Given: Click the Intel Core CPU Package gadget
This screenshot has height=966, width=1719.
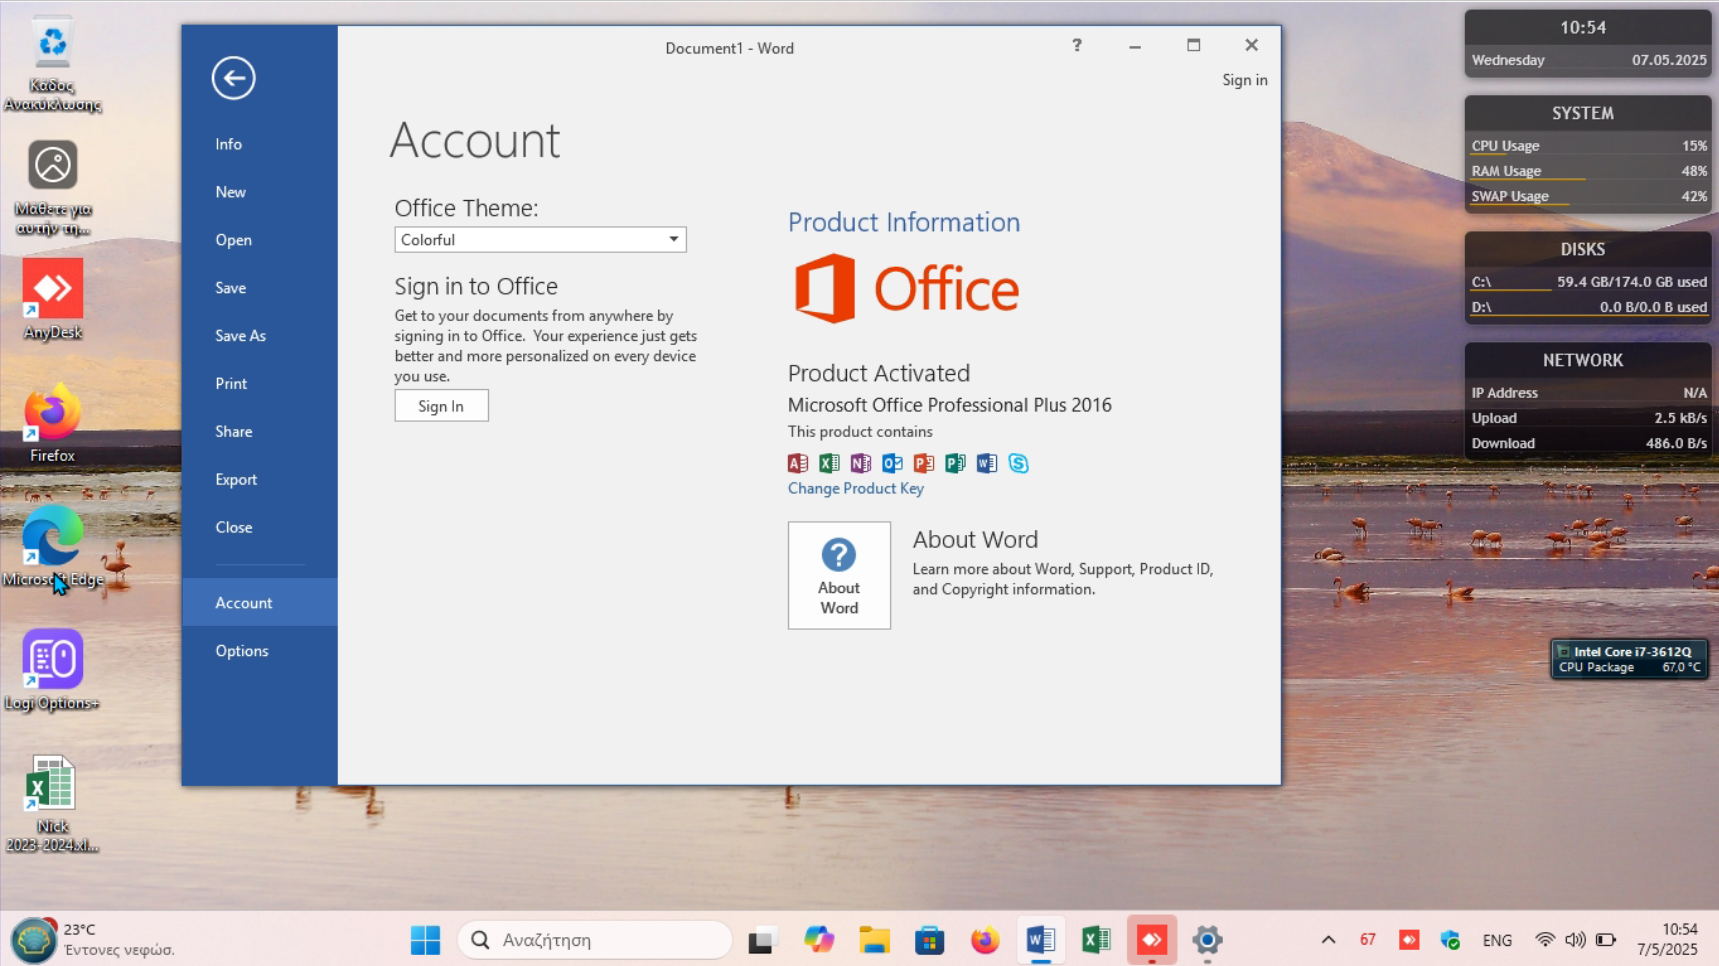Looking at the screenshot, I should pos(1629,659).
